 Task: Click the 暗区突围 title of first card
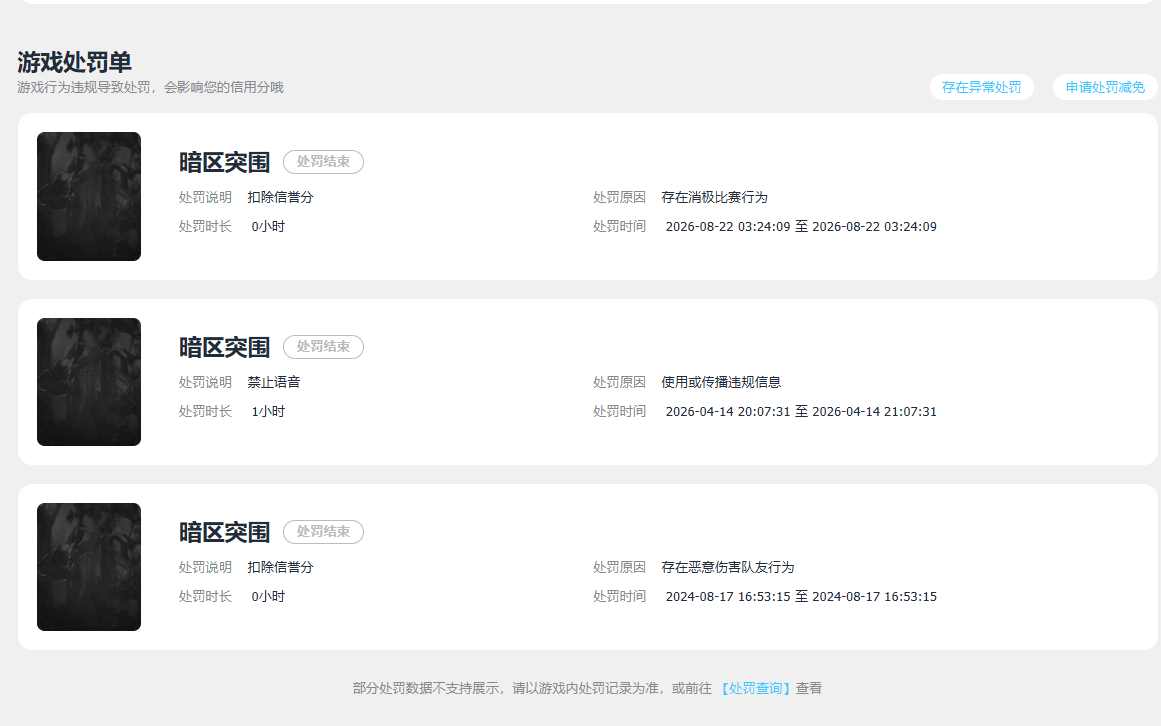tap(224, 162)
